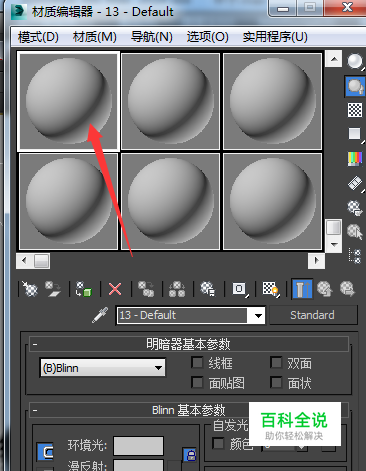Click the sample slots scroll down arrow
The height and width of the screenshot is (471, 366).
click(334, 244)
